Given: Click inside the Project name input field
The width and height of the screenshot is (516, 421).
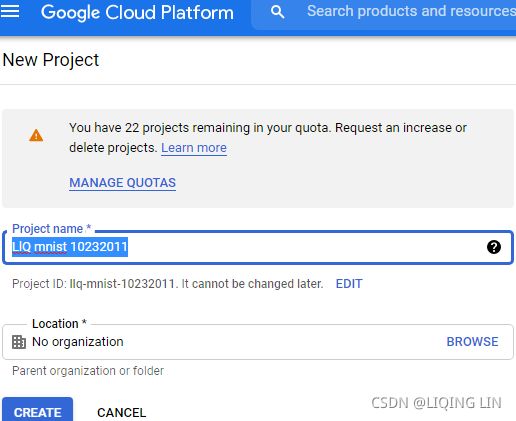Looking at the screenshot, I should click(x=258, y=247).
